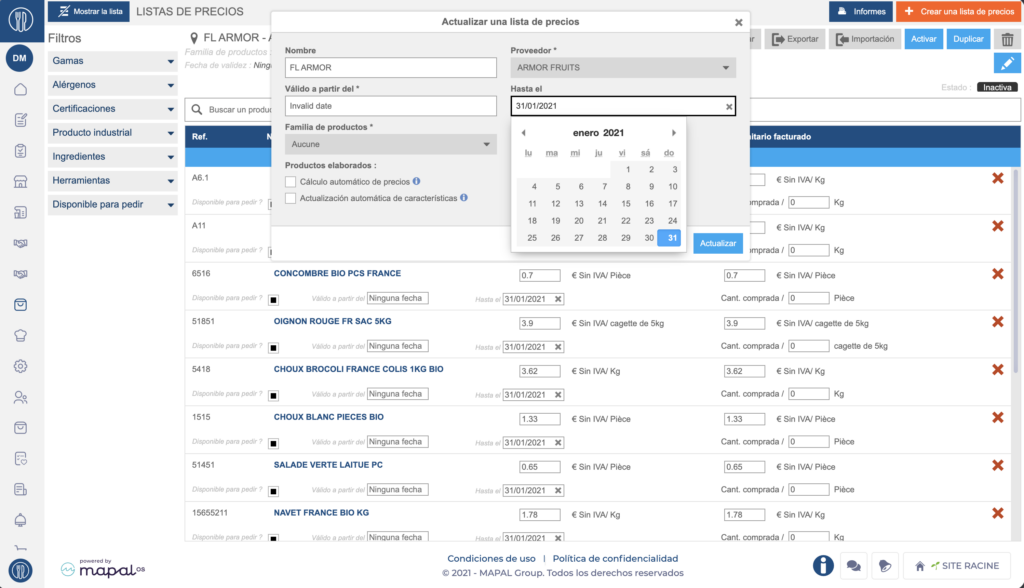Remove the CHOUX BLANC PIECES BIO row with red X
This screenshot has width=1024, height=588.
997,417
